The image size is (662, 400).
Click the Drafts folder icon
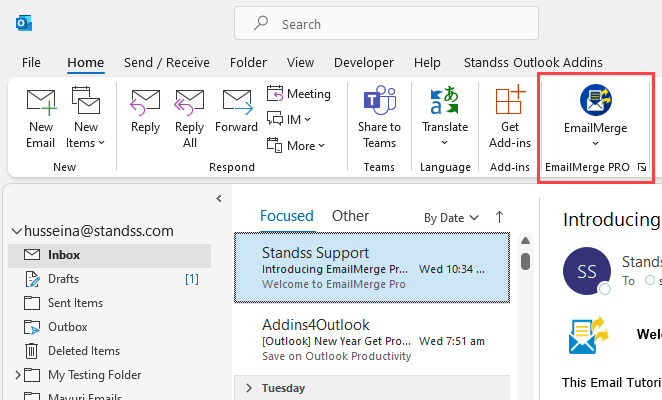(x=32, y=279)
